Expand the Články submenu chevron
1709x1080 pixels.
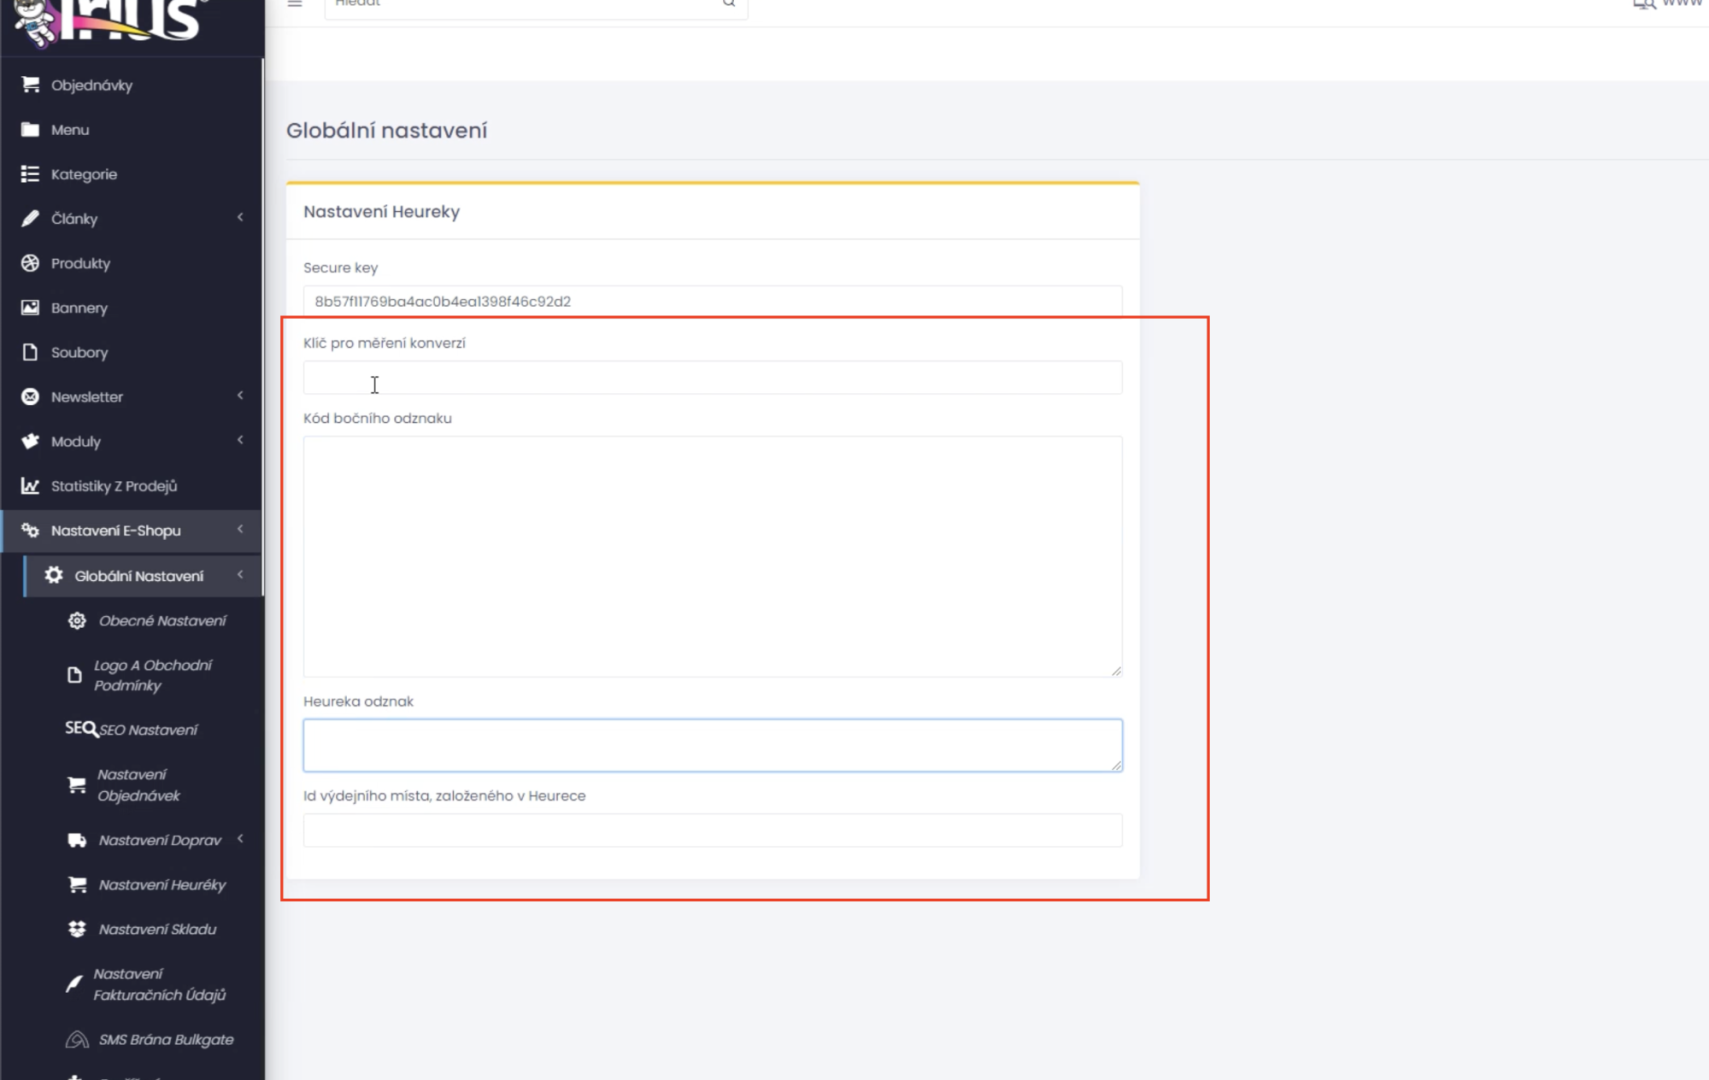point(240,217)
